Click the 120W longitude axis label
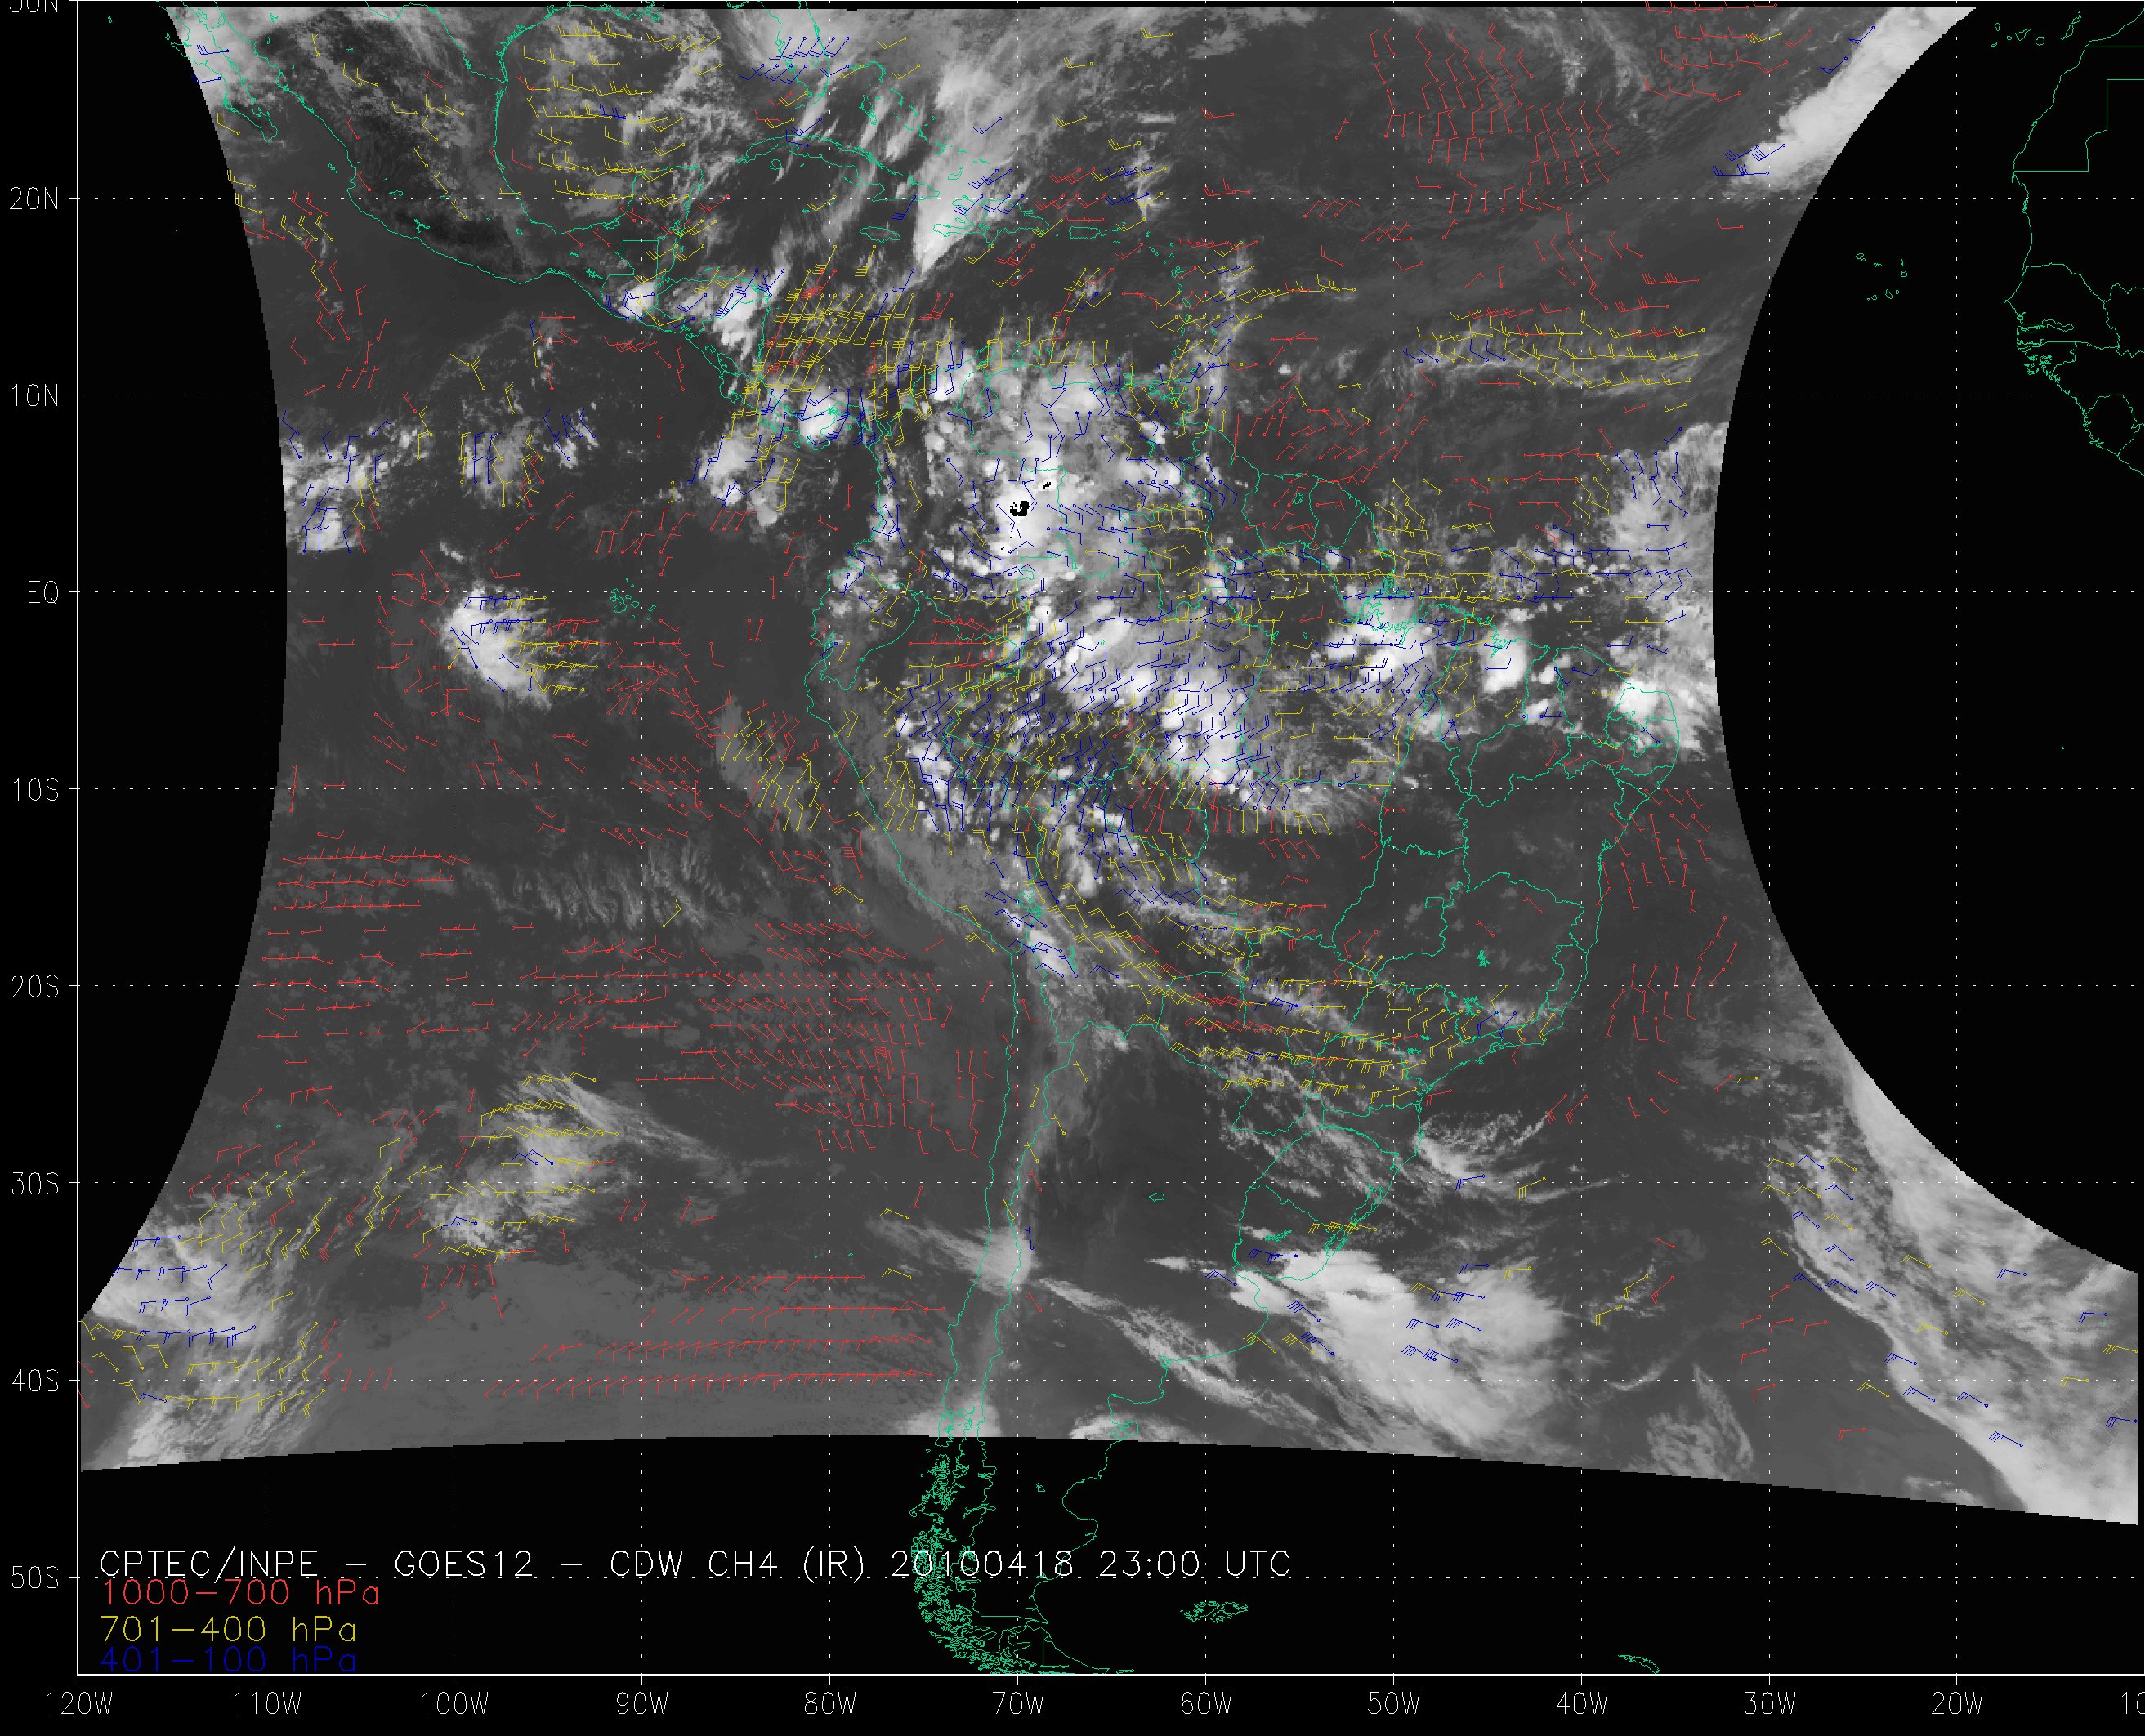This screenshot has width=2145, height=1736. coord(80,1704)
